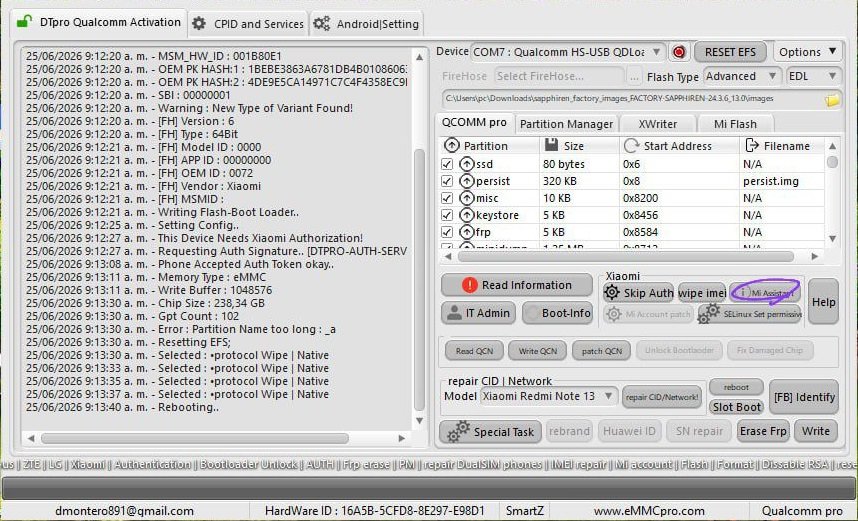
Task: Click the Size column floppy disk icon
Action: coord(552,145)
